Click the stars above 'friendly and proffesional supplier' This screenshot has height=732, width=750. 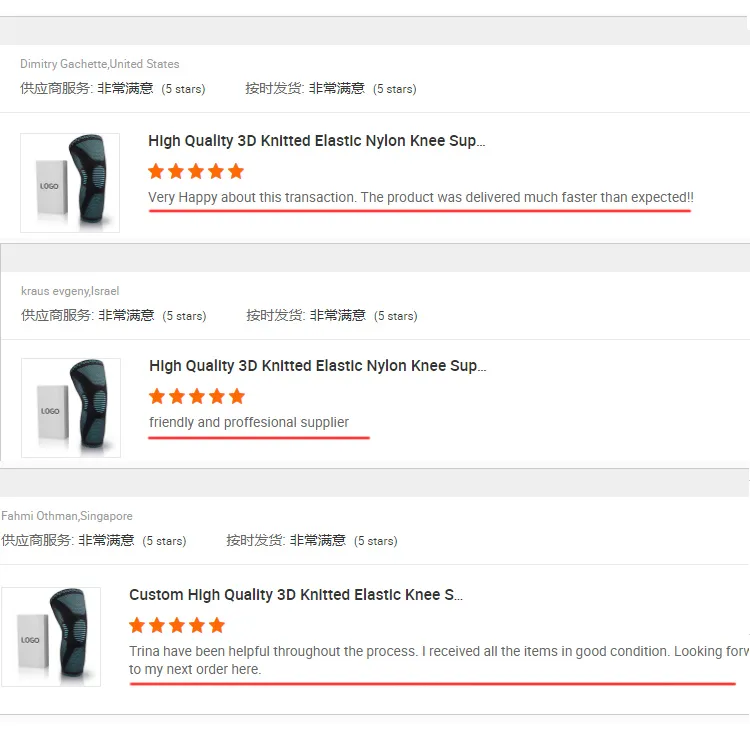tap(197, 396)
